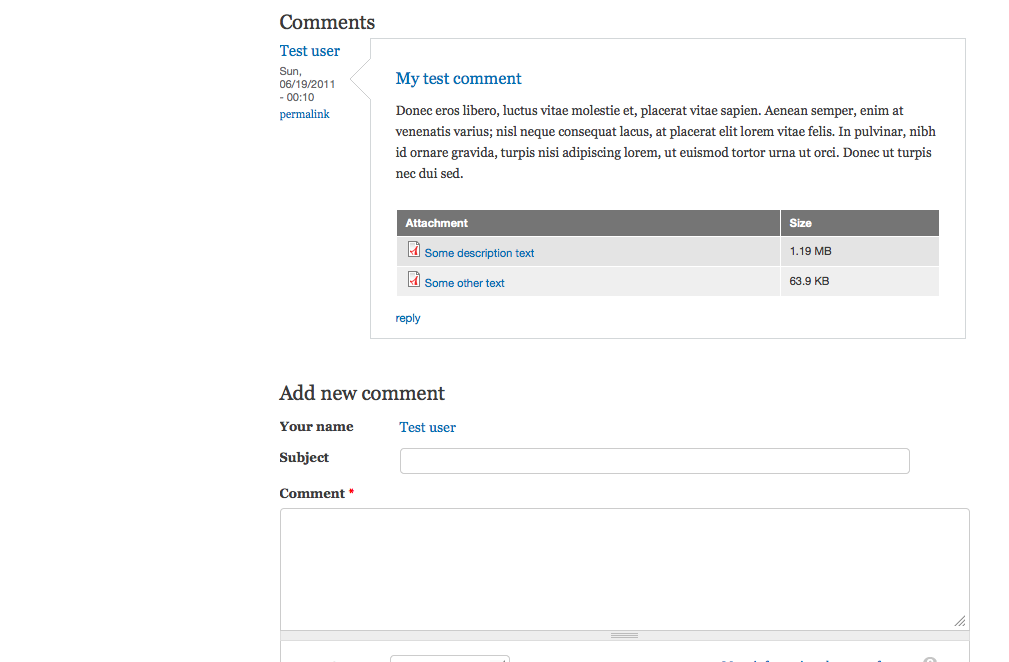This screenshot has width=1009, height=662.
Task: Open the Some other text attachment
Action: [464, 283]
